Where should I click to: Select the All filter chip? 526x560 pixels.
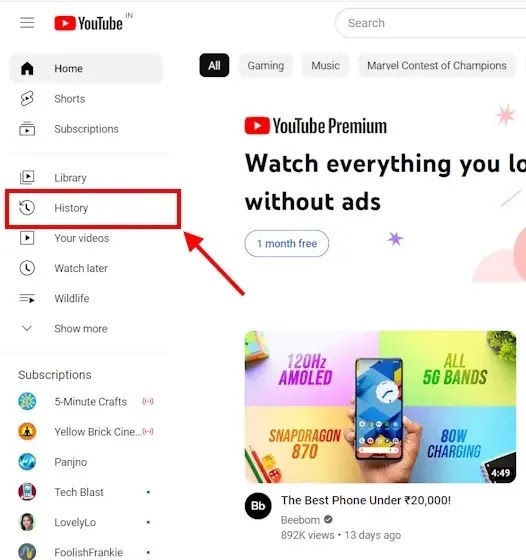[214, 65]
